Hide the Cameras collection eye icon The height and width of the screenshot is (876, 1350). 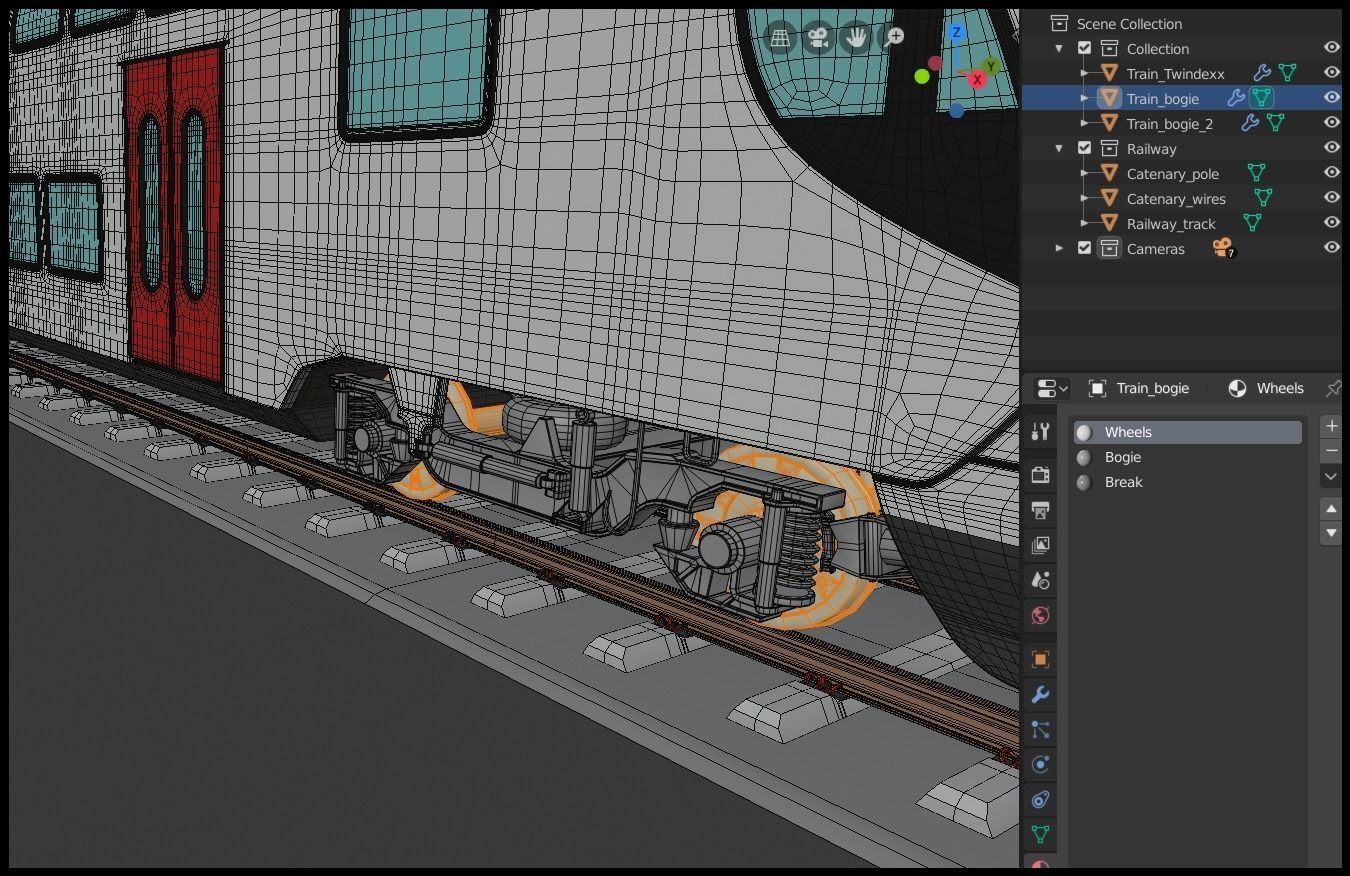click(1331, 247)
